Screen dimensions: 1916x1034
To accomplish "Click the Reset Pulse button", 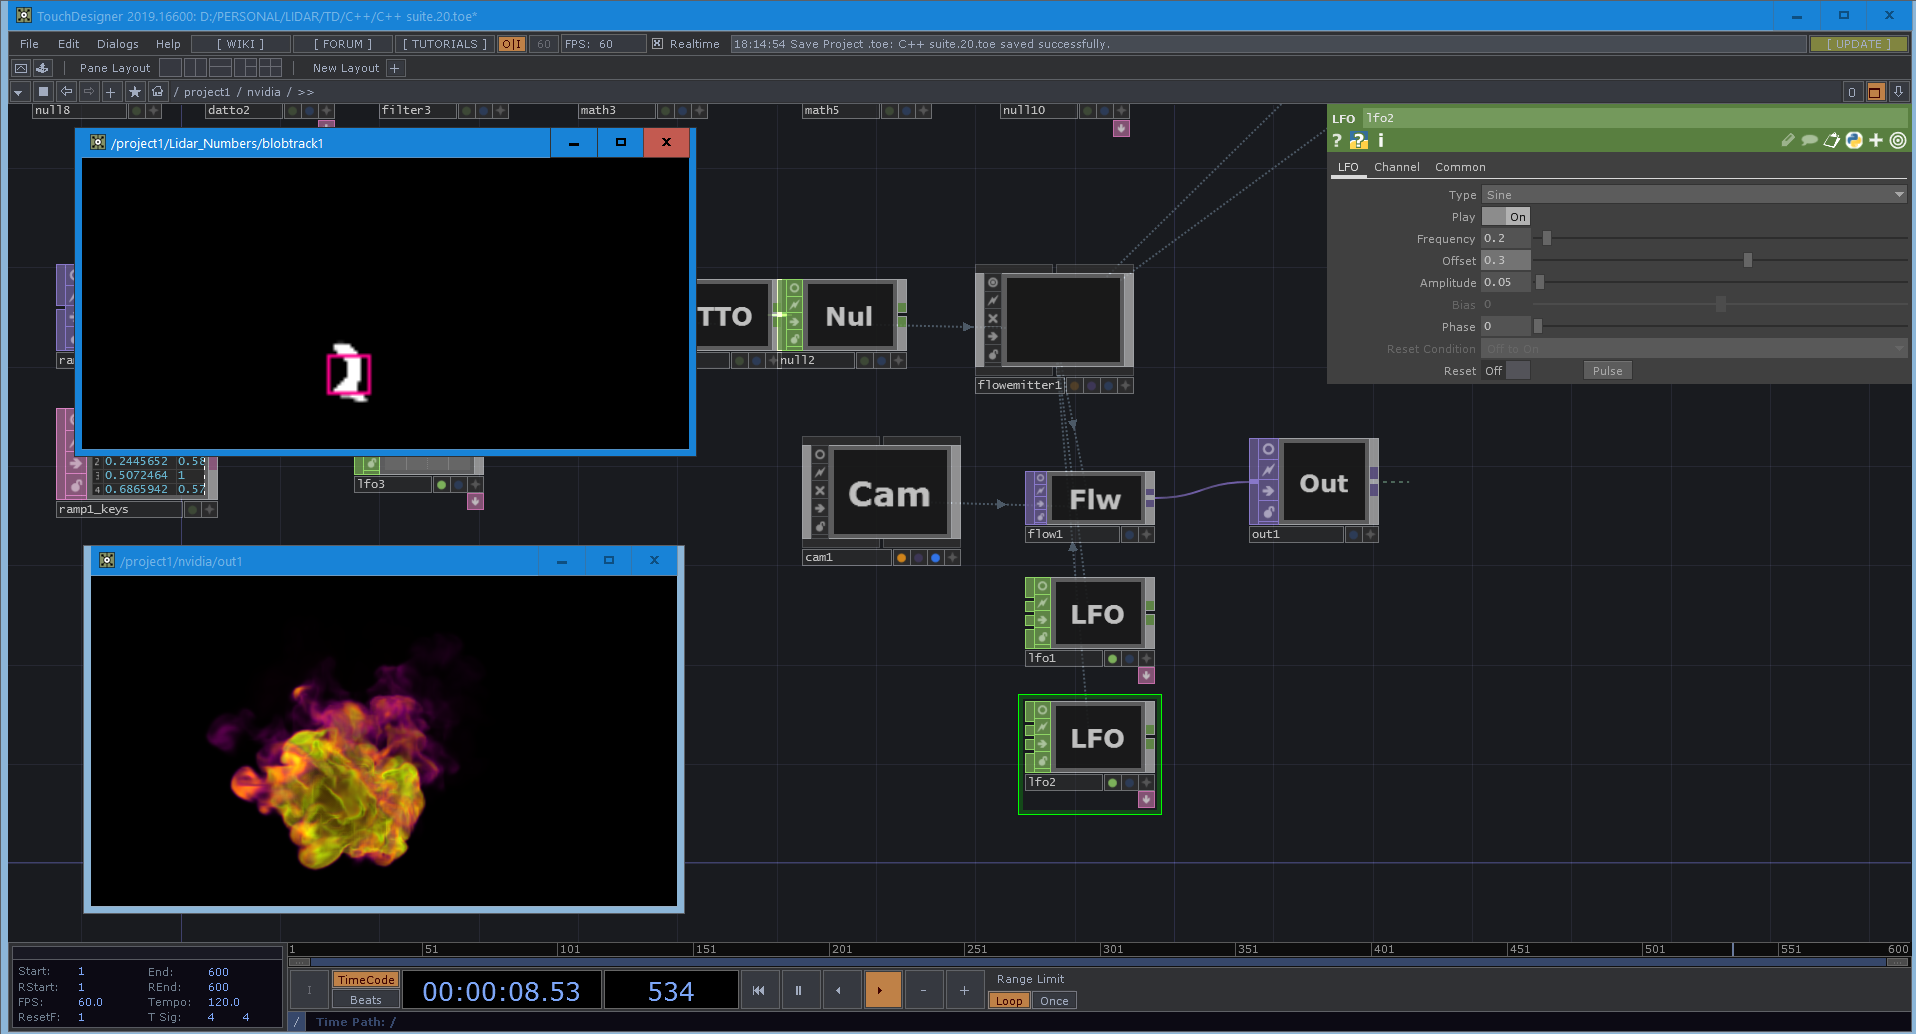I will pos(1608,371).
